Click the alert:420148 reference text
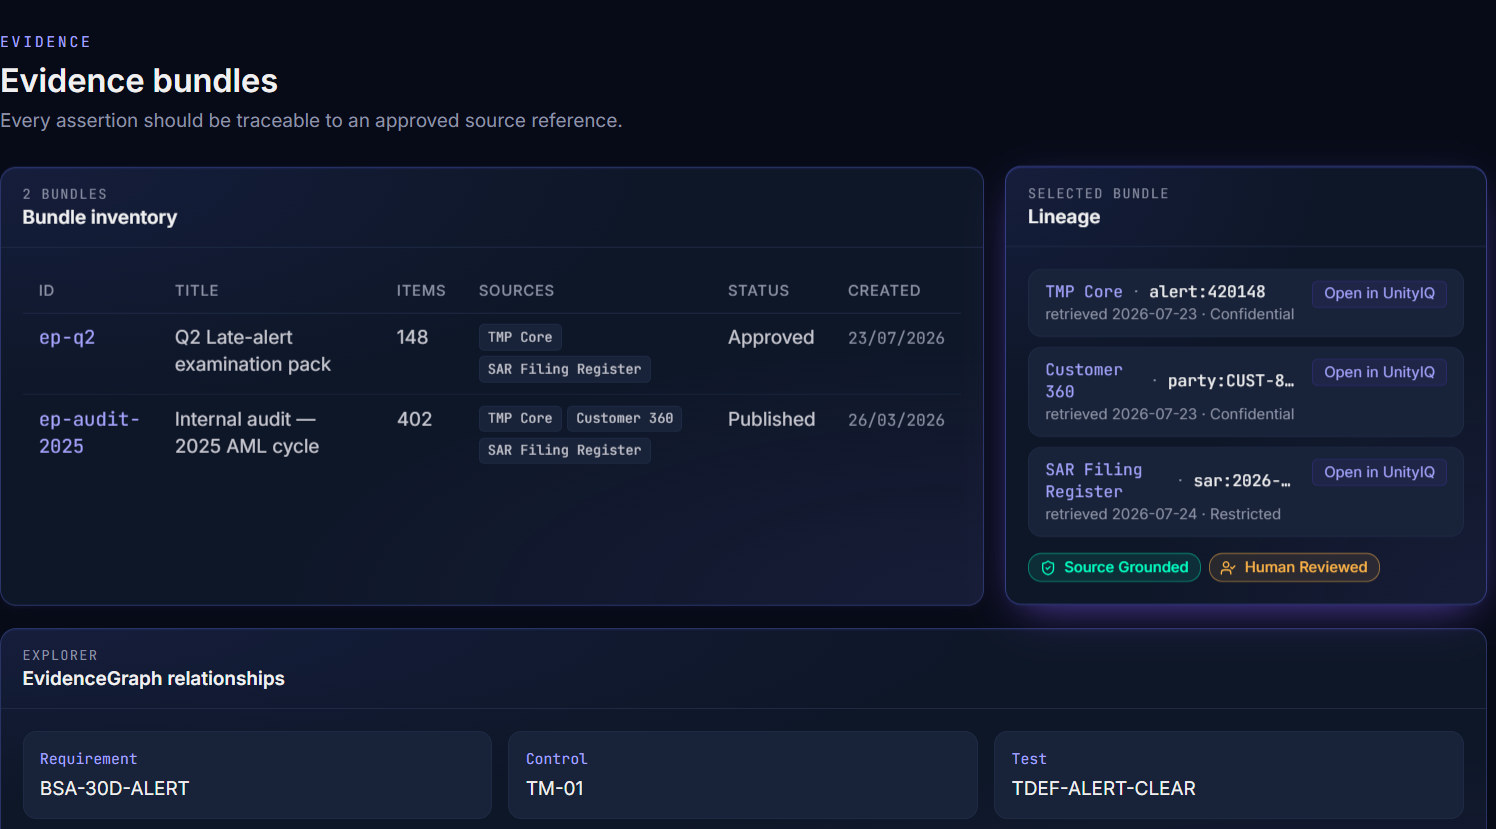 pos(1207,292)
